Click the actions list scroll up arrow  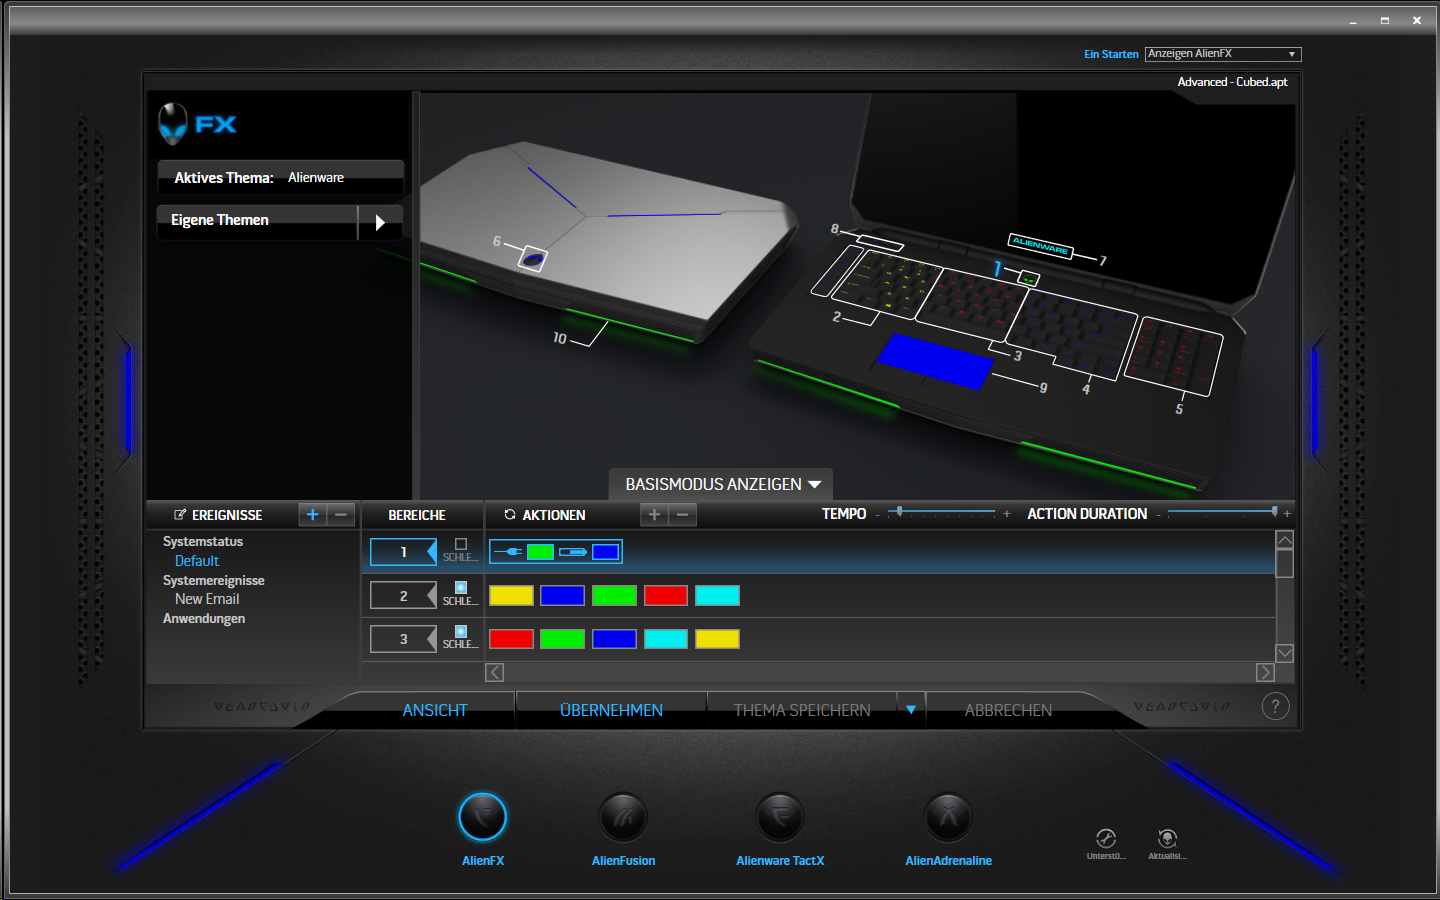tap(1285, 540)
